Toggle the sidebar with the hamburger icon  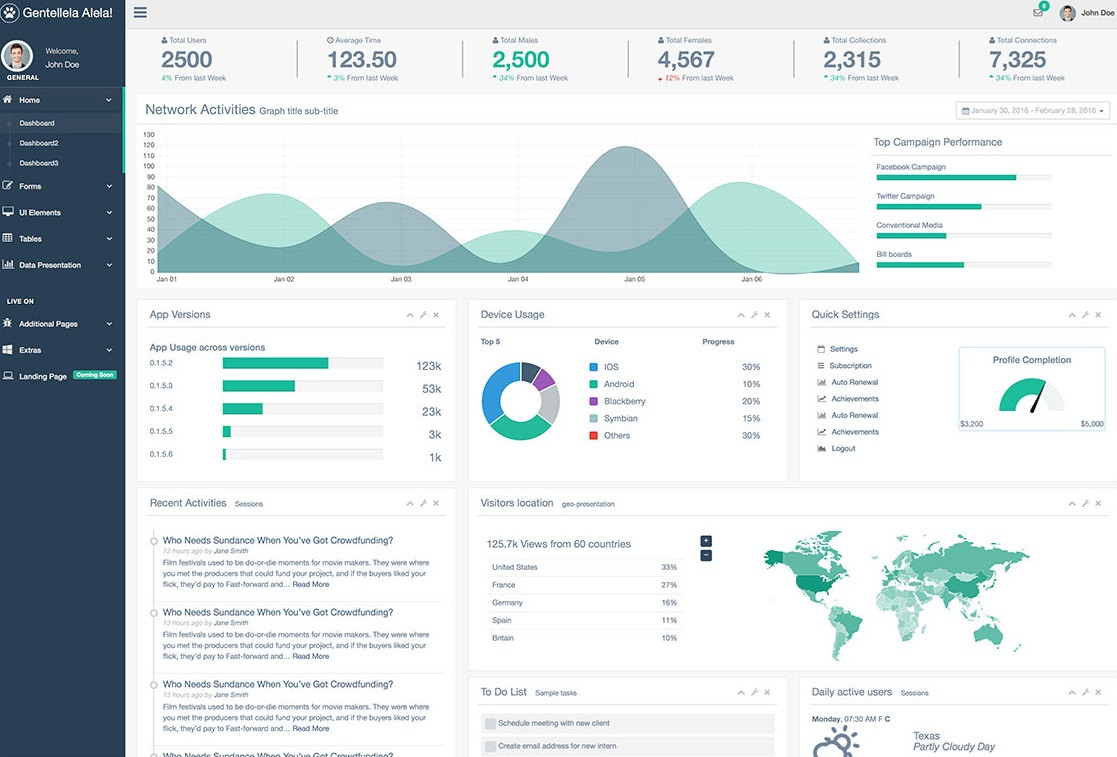139,12
